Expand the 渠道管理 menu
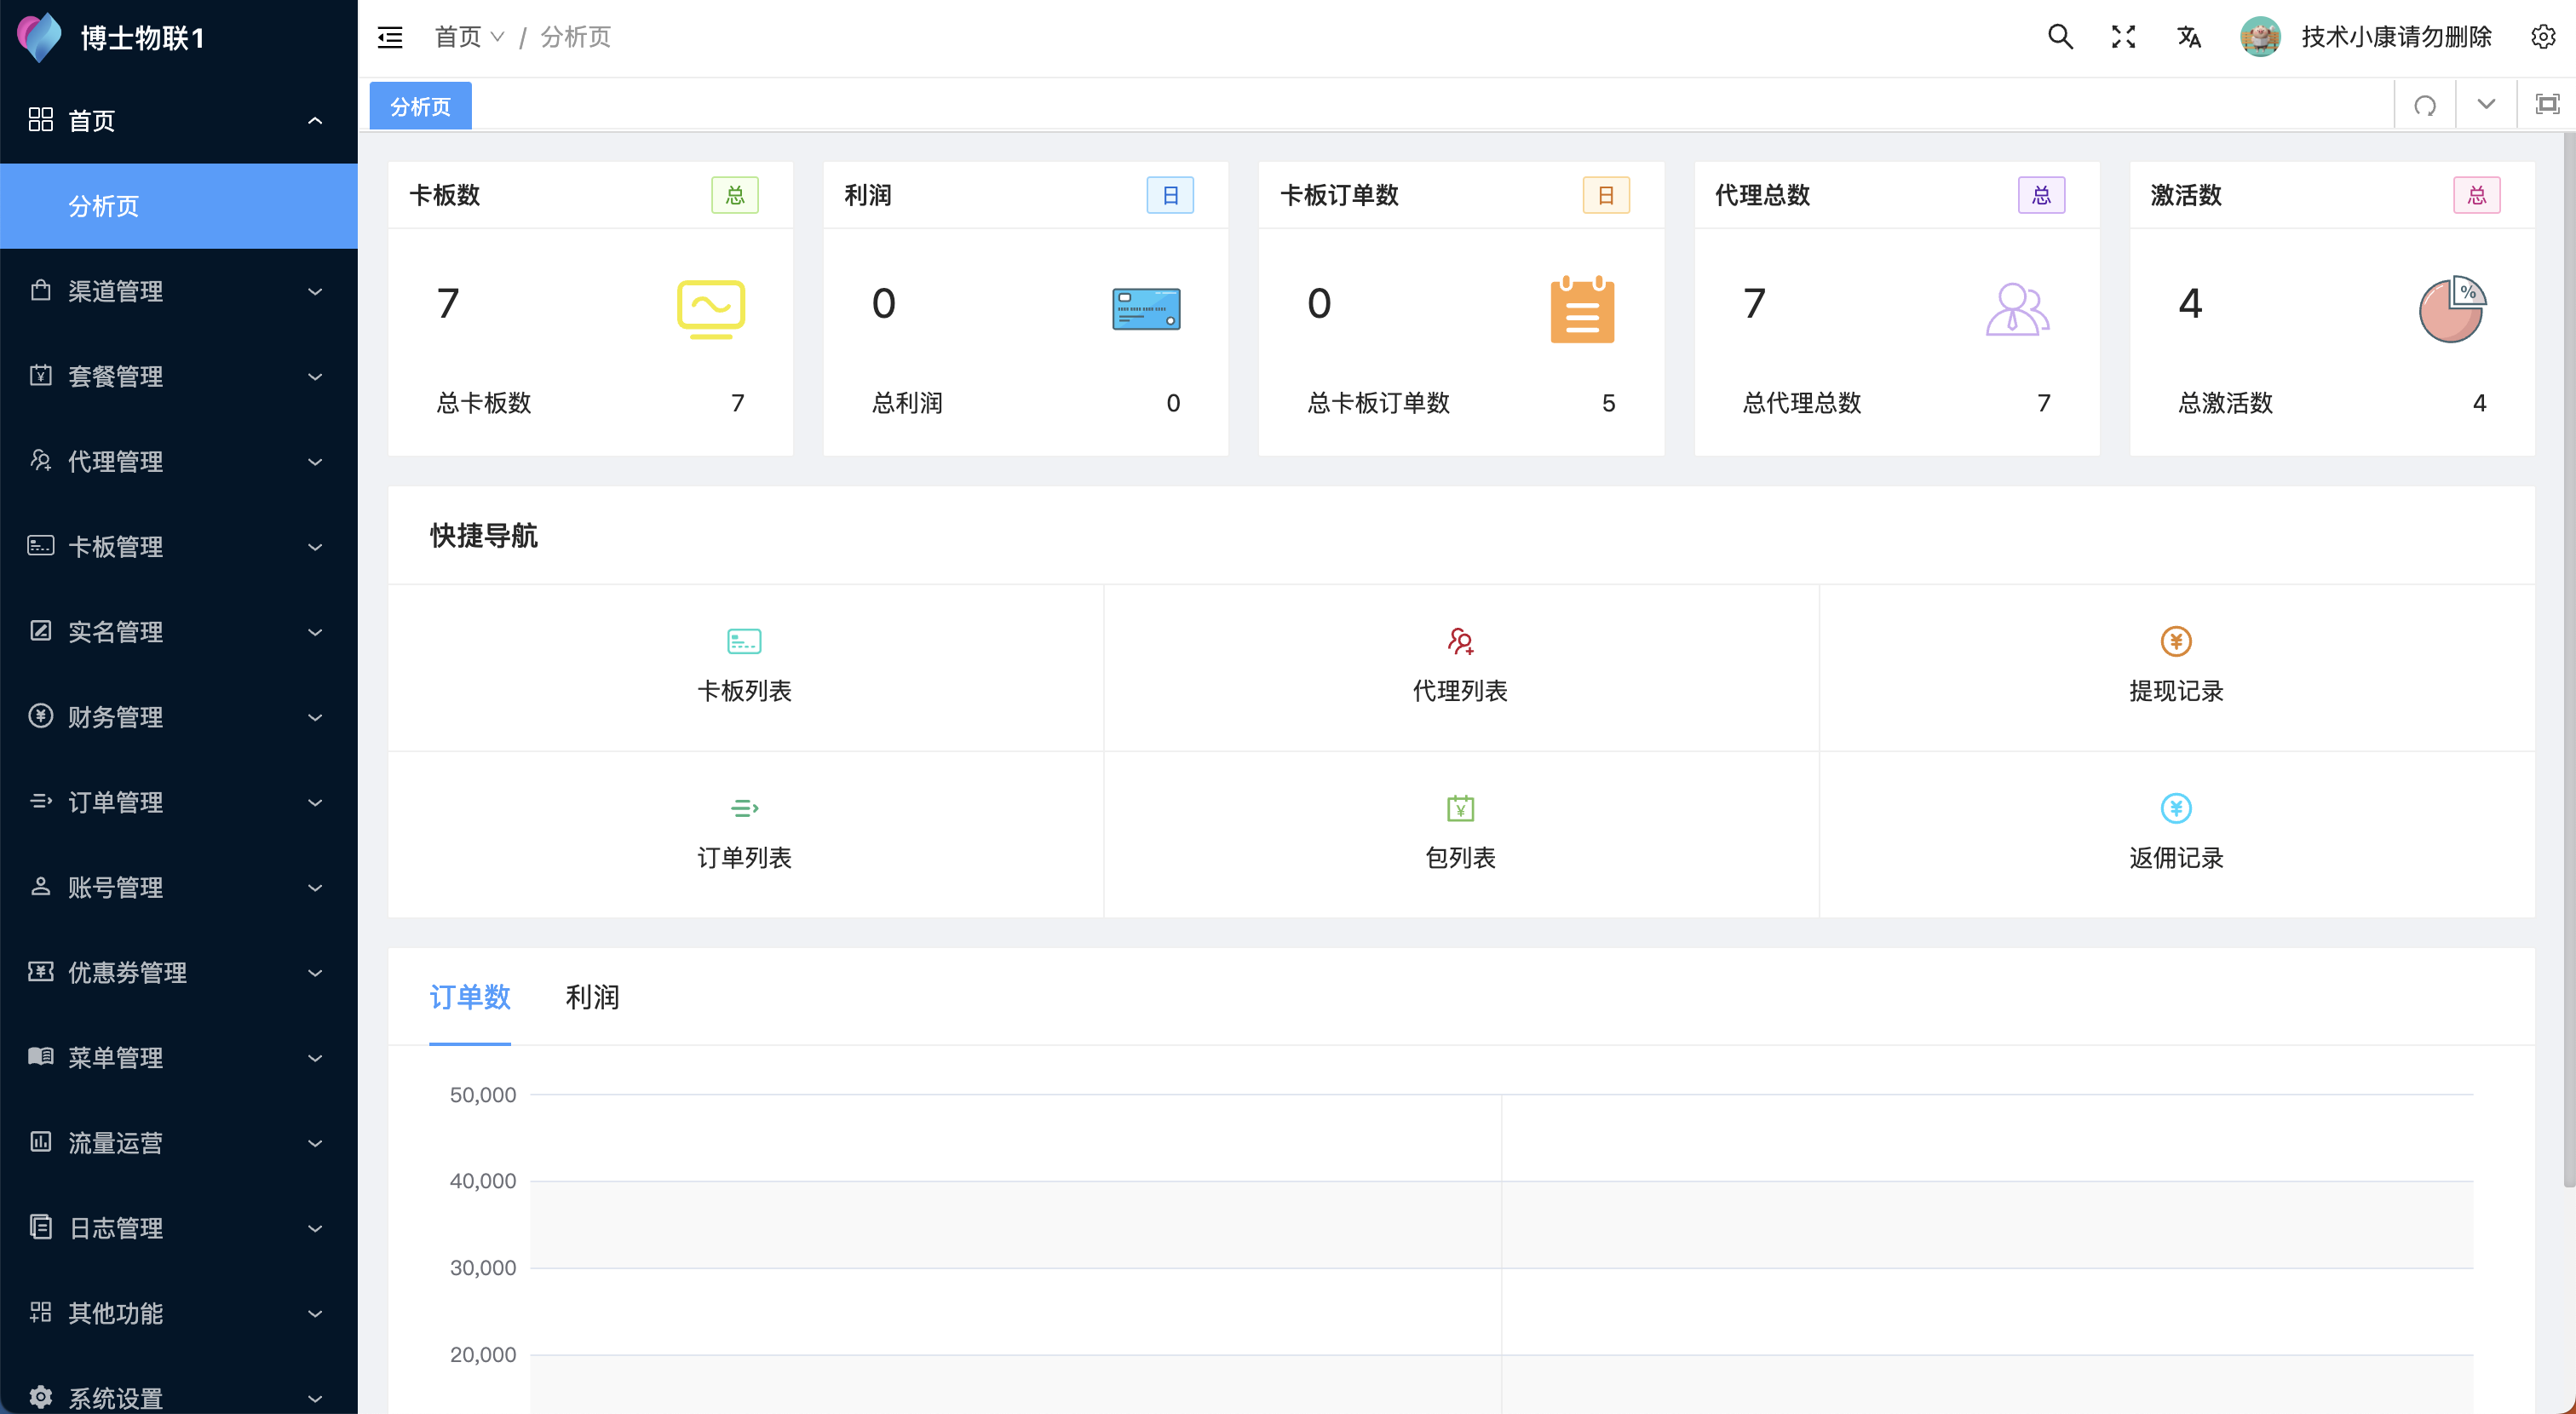The height and width of the screenshot is (1414, 2576). click(x=179, y=291)
